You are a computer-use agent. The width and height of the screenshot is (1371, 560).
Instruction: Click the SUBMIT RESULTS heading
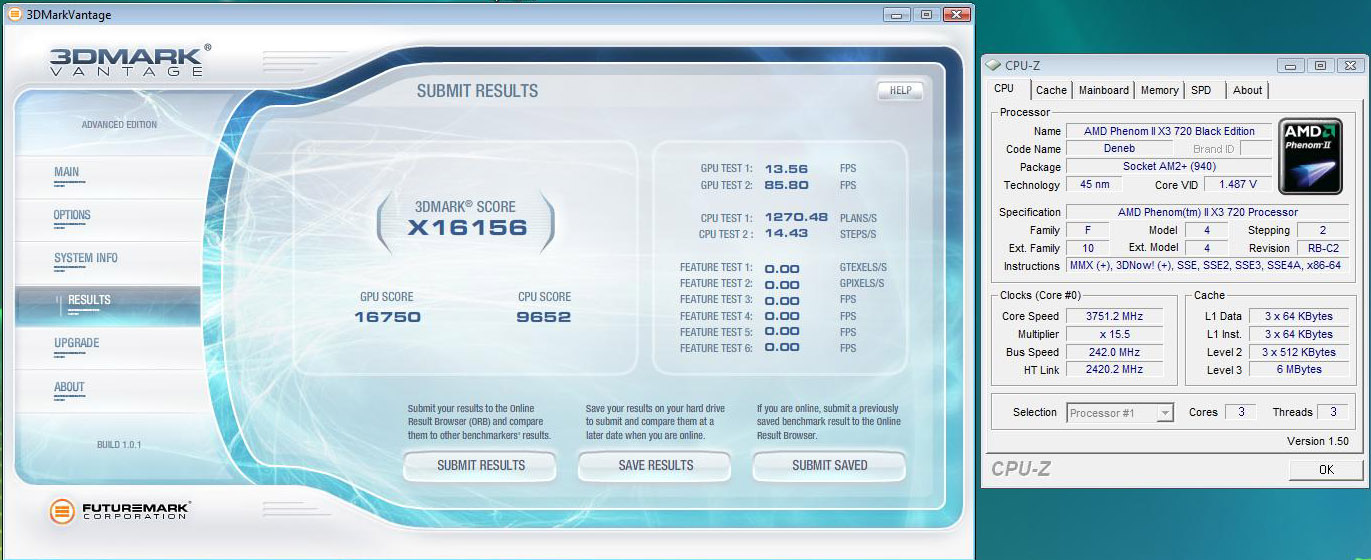[477, 91]
